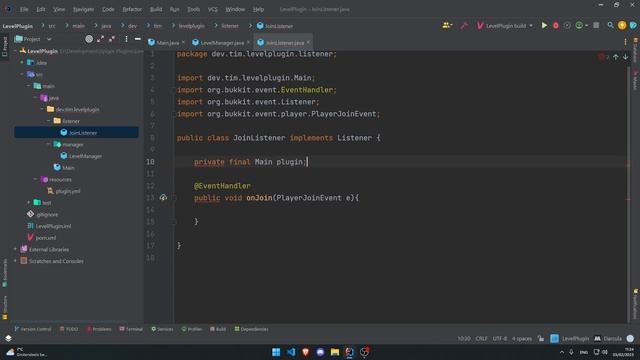
Task: Click 4 spaces indent setting
Action: click(522, 338)
